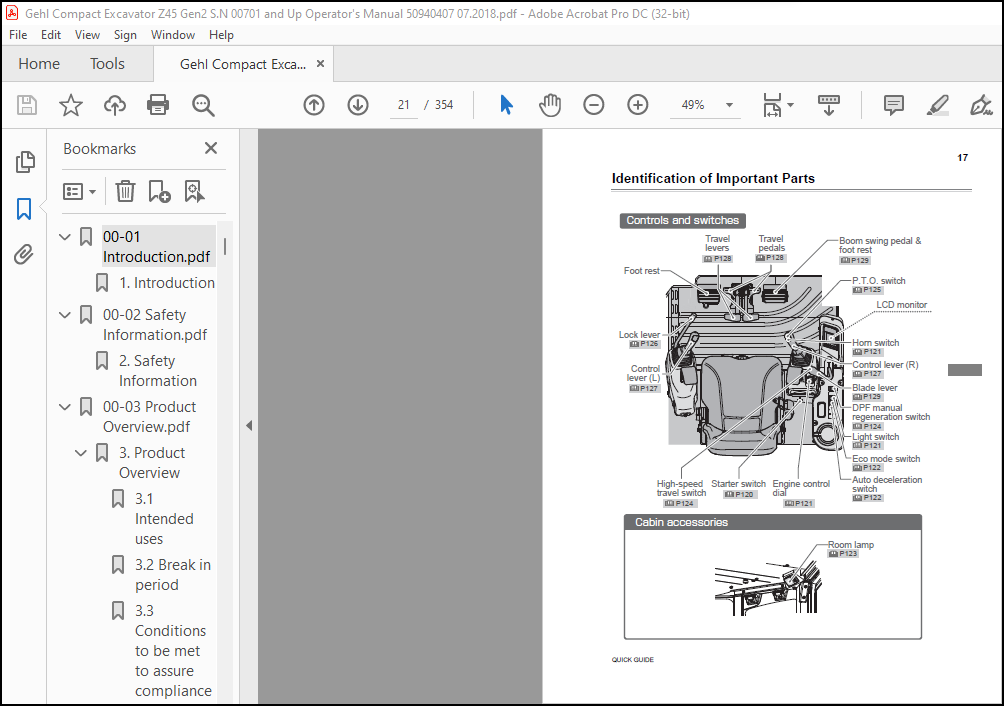Open the 3.1 Intended uses bookmark
This screenshot has height=706, width=1004.
click(164, 518)
